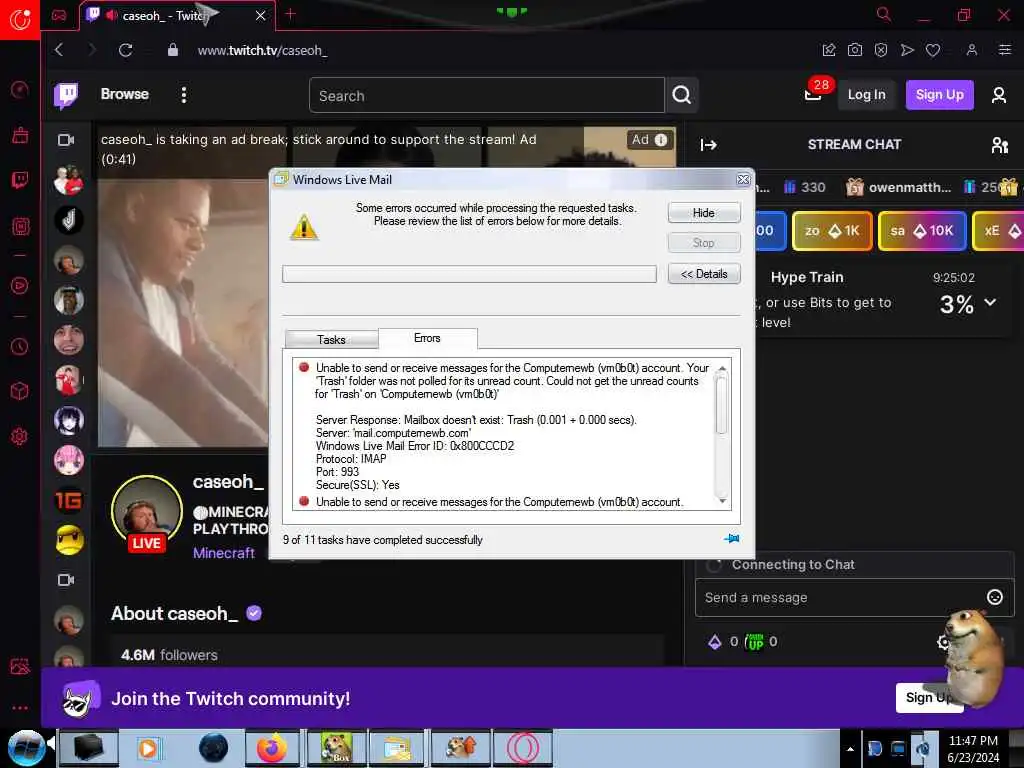Open the Windows Start menu orb
Image resolution: width=1024 pixels, height=768 pixels.
27,748
